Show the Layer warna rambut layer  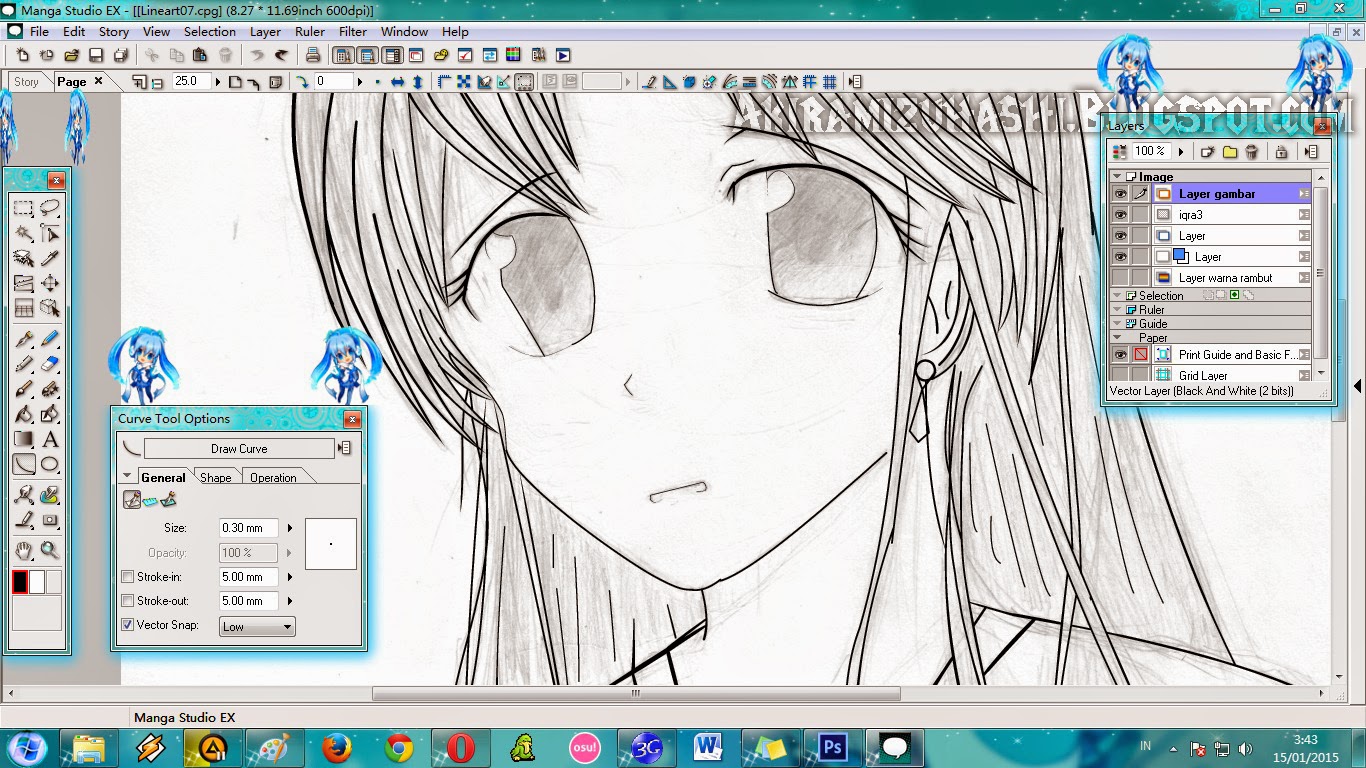pyautogui.click(x=1120, y=278)
